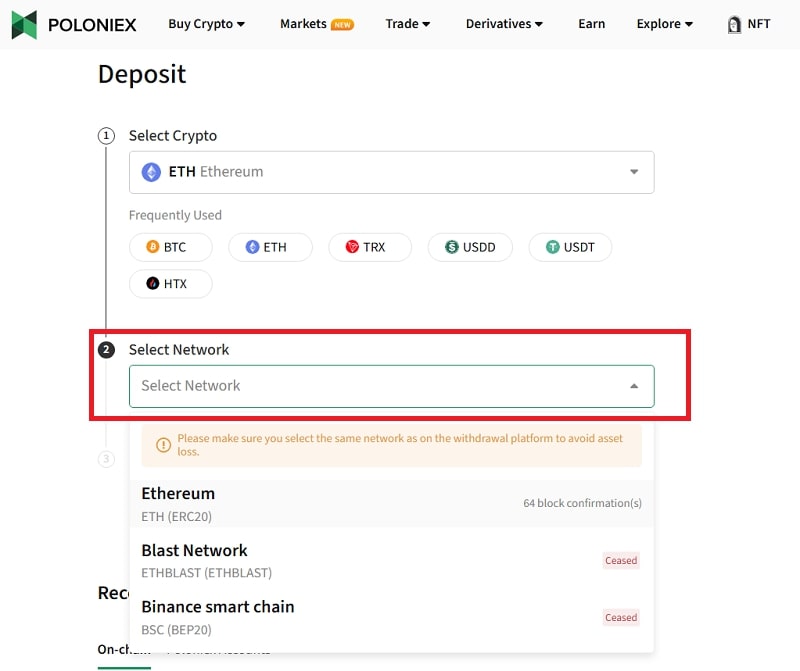This screenshot has height=671, width=800.
Task: Expand the Derivatives menu
Action: point(504,24)
